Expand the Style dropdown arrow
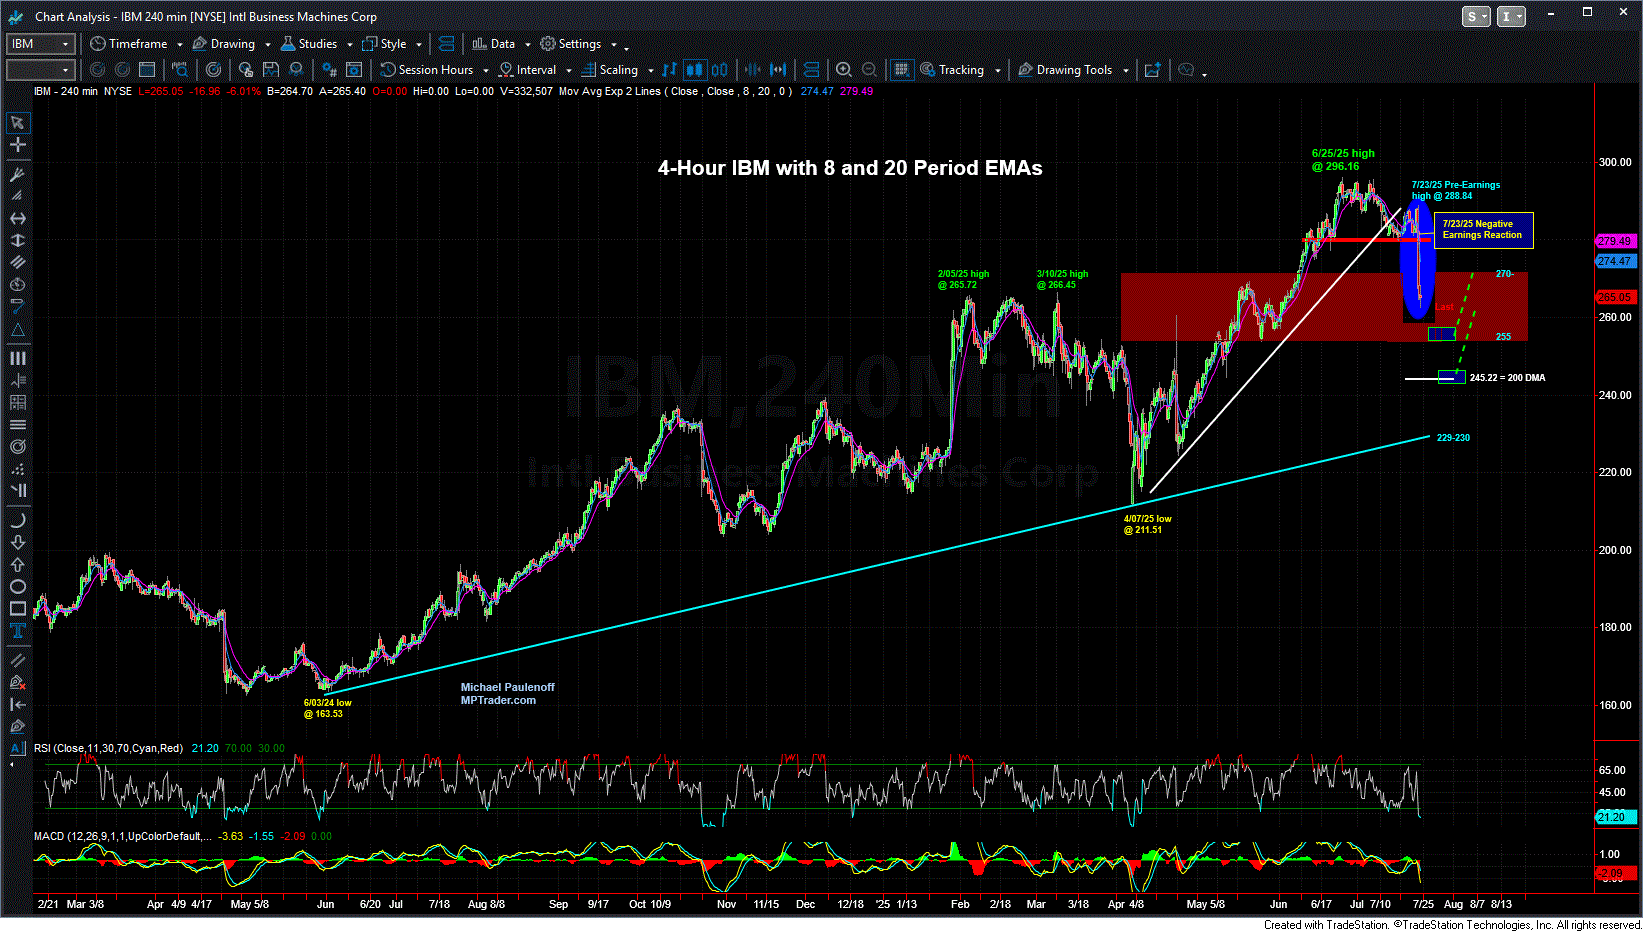Image resolution: width=1643 pixels, height=931 pixels. 419,44
